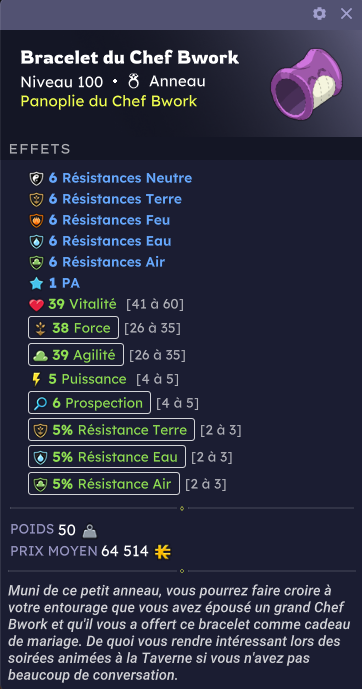The image size is (362, 689).
Task: Select the 6 Prospection boxed stat
Action: [89, 403]
